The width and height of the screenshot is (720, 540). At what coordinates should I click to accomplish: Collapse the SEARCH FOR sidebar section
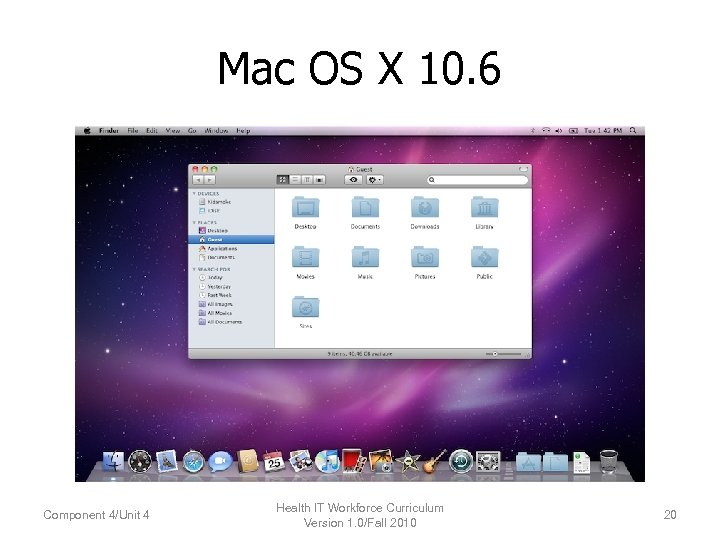[x=194, y=270]
